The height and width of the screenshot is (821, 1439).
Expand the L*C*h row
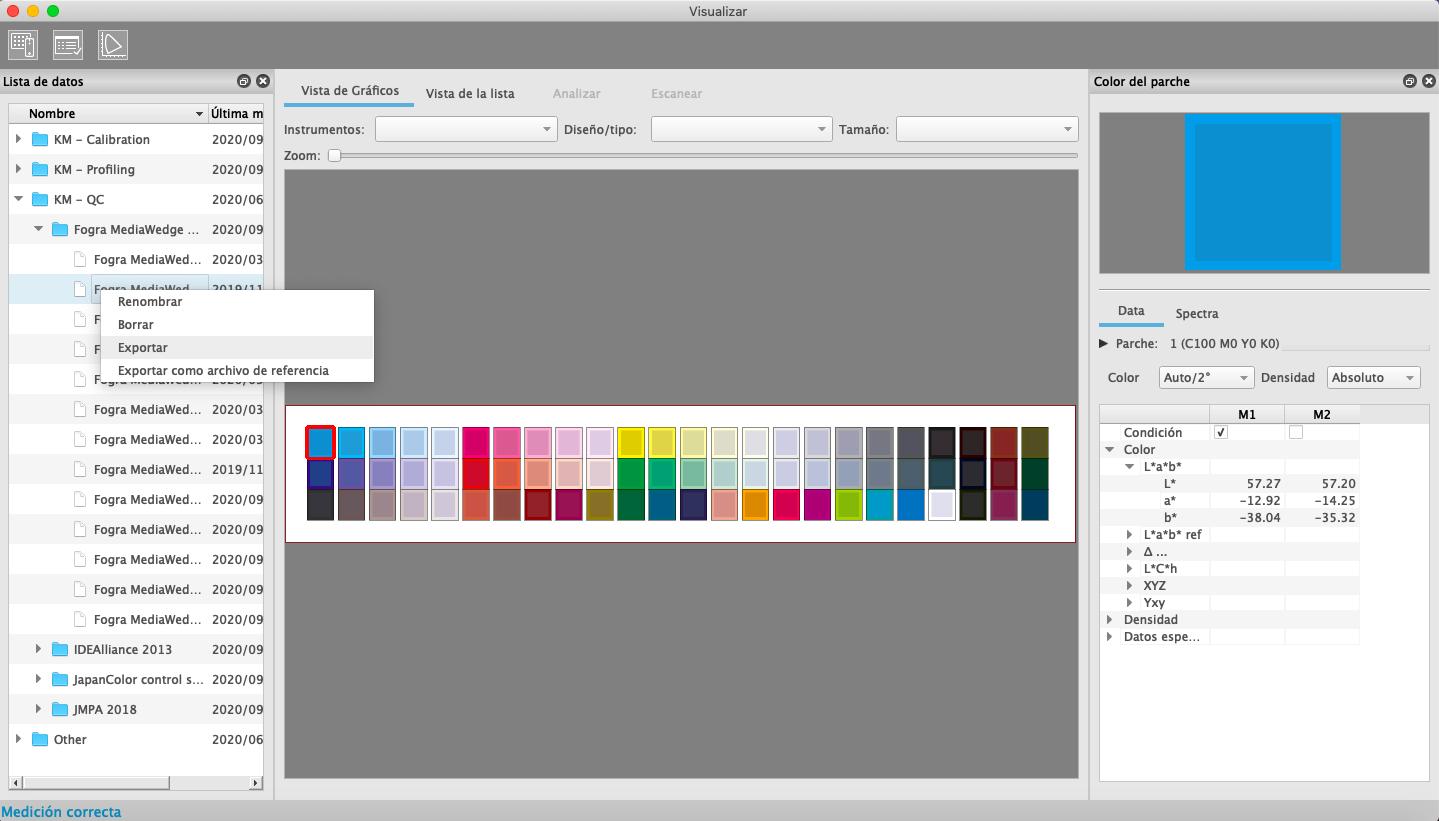coord(1130,568)
